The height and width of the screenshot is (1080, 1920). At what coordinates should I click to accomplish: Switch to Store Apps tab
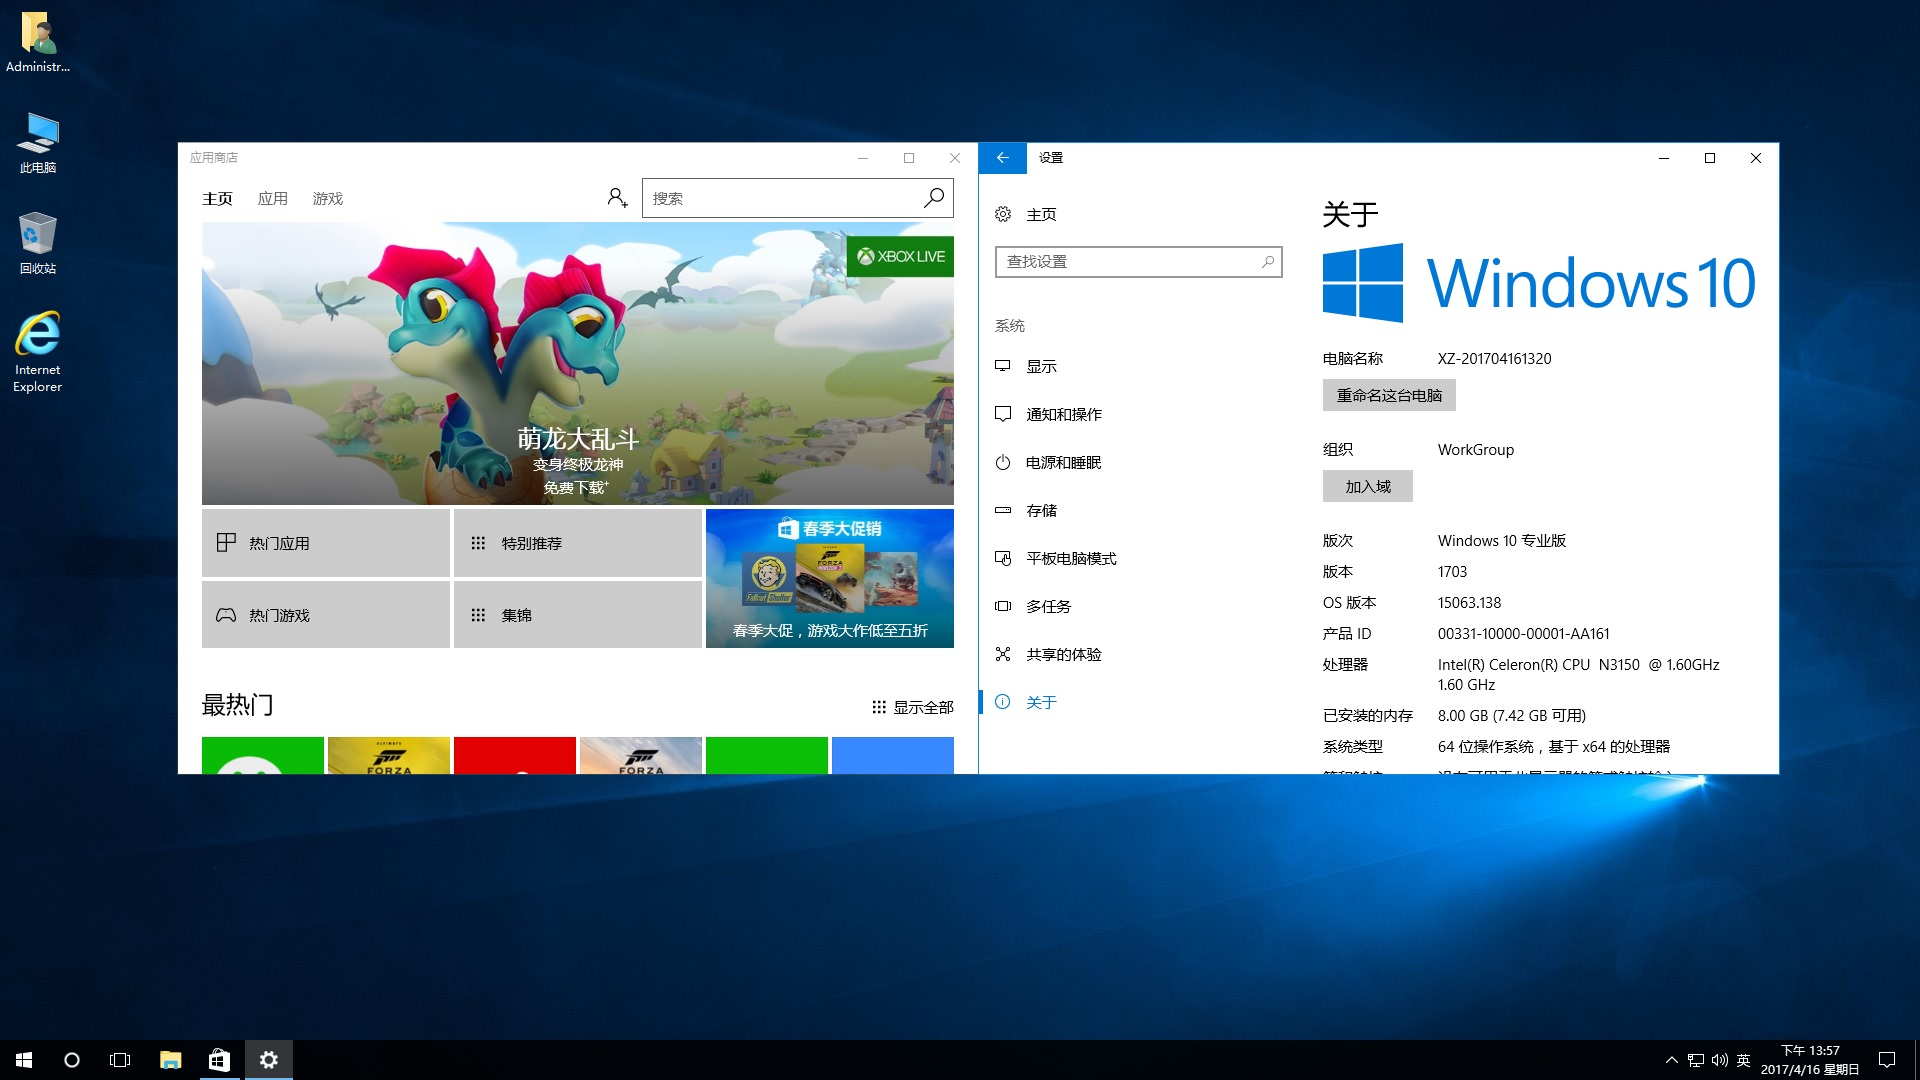coord(272,199)
